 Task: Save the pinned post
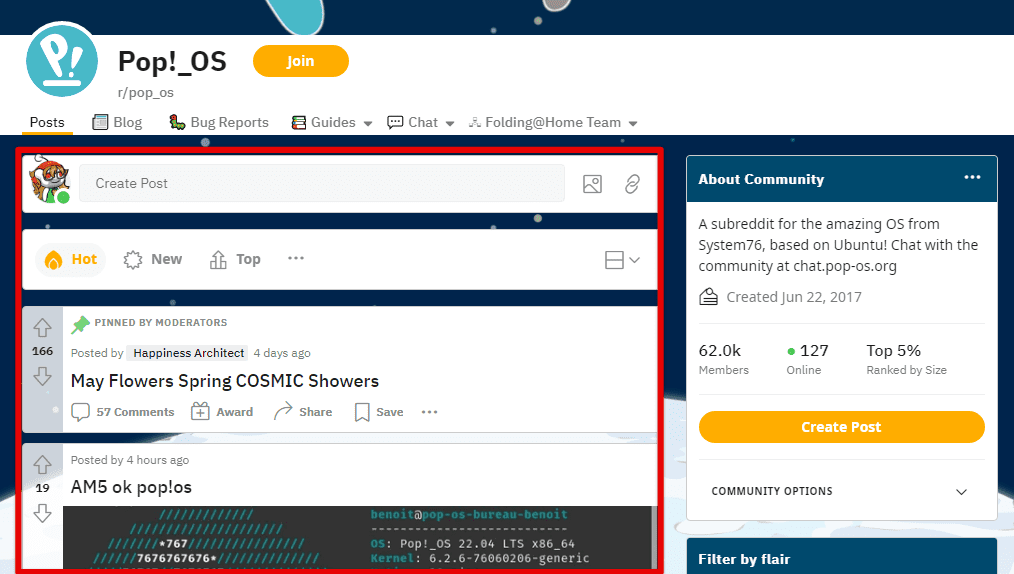(379, 412)
